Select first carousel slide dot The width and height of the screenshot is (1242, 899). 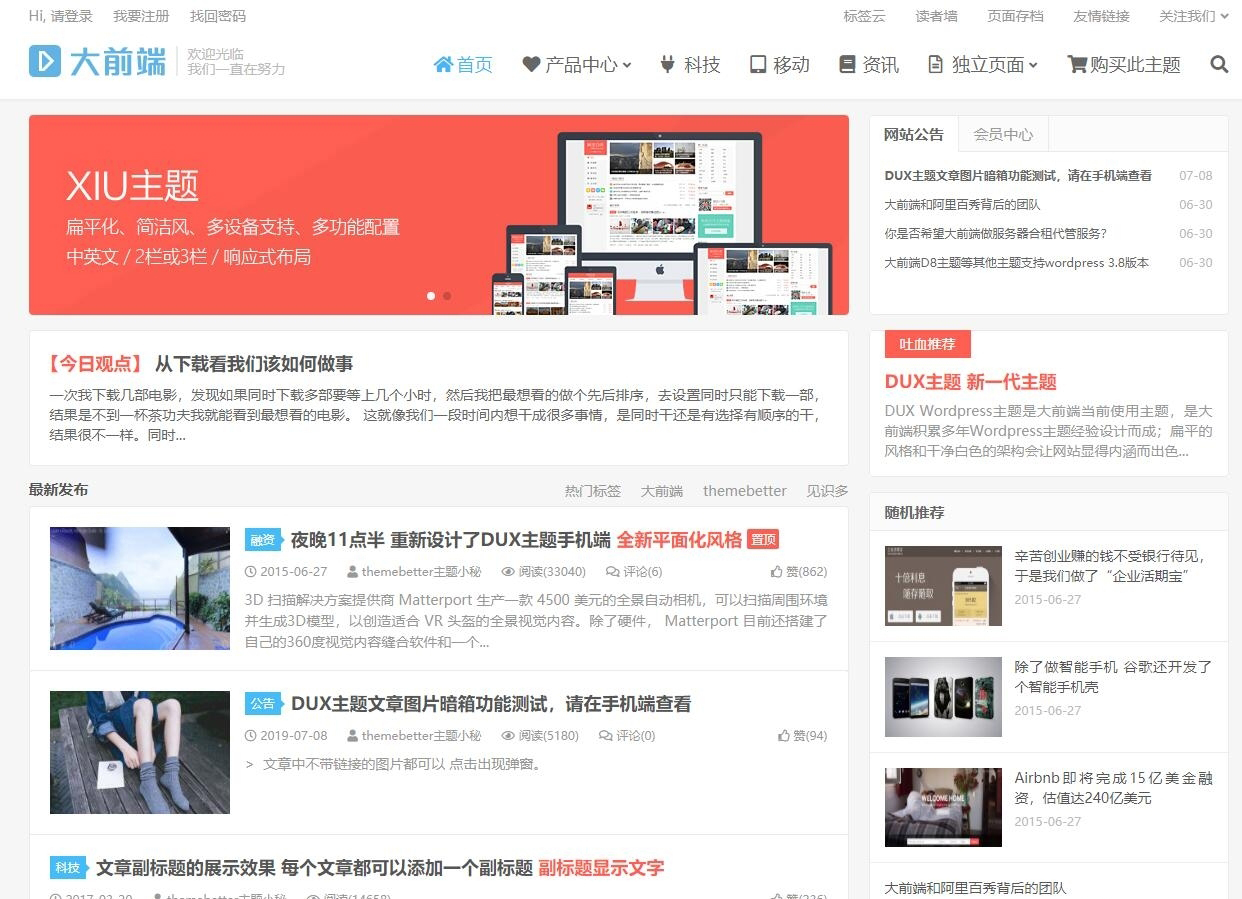tap(431, 296)
